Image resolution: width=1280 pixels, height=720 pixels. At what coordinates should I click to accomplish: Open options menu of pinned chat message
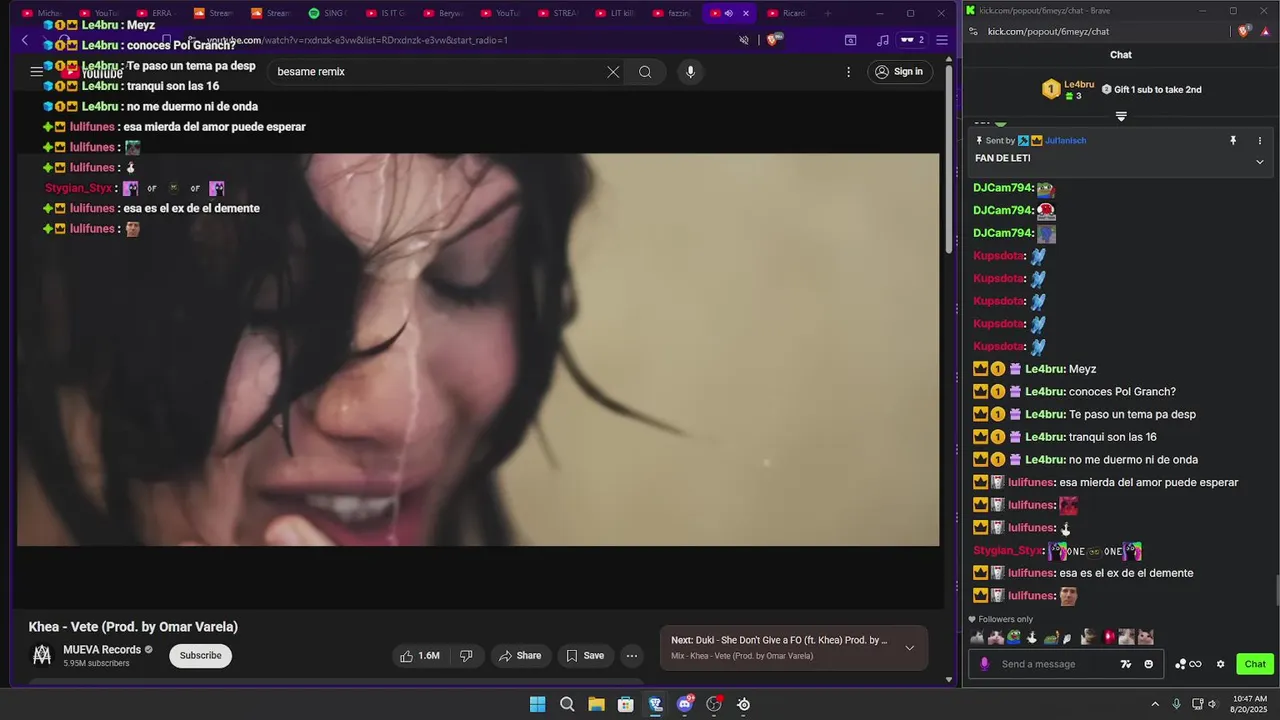tap(1260, 141)
